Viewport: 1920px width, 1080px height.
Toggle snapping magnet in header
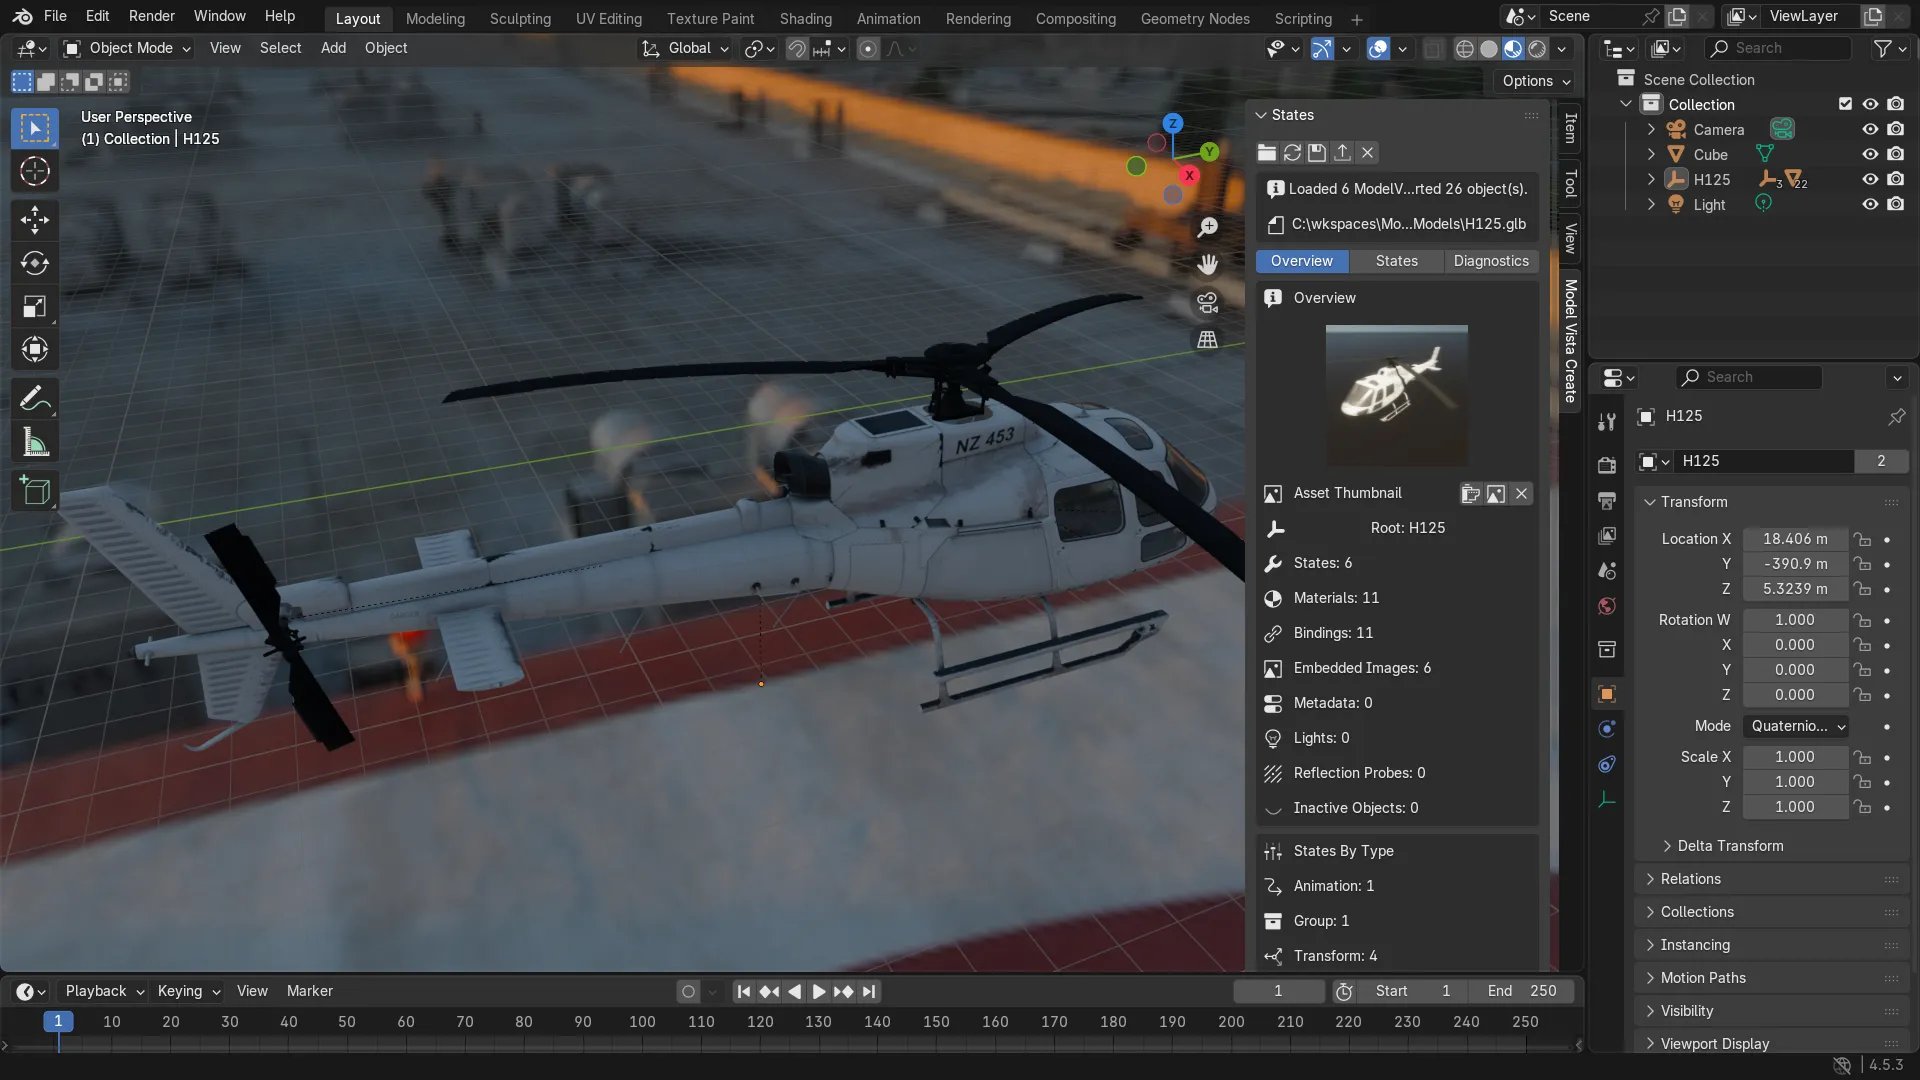[796, 49]
